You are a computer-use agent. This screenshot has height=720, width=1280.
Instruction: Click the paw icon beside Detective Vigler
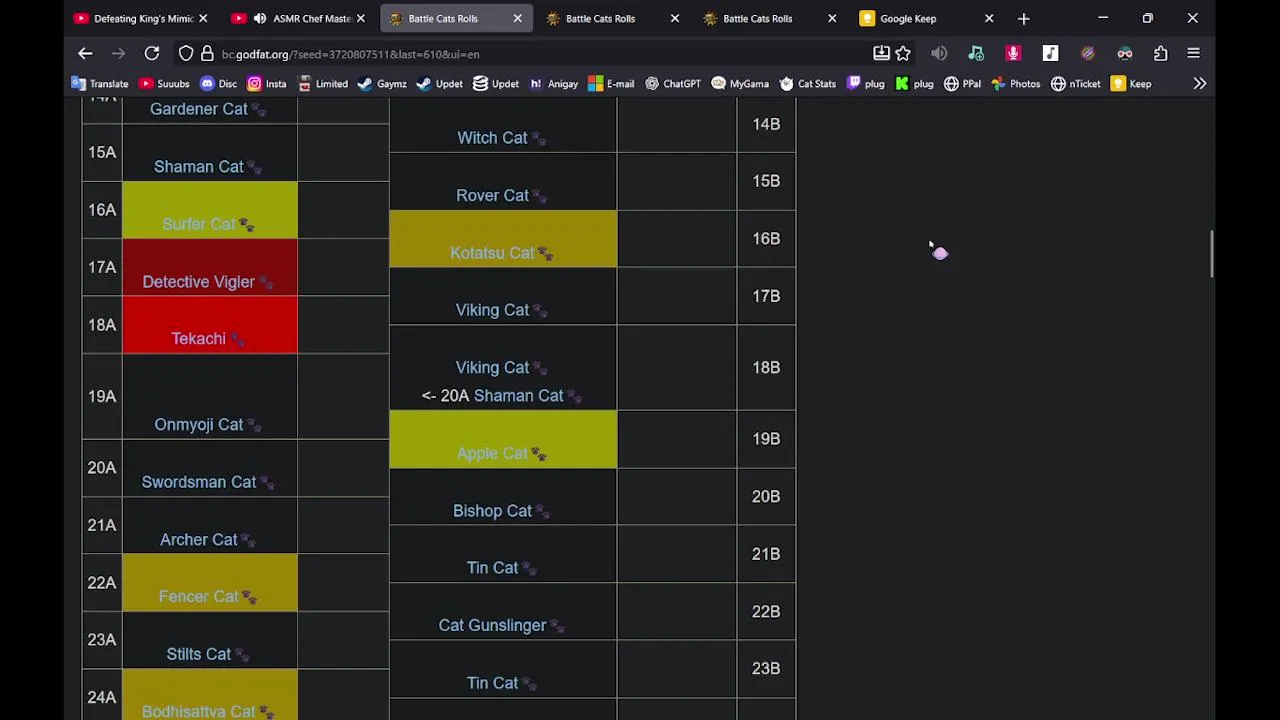pos(265,283)
